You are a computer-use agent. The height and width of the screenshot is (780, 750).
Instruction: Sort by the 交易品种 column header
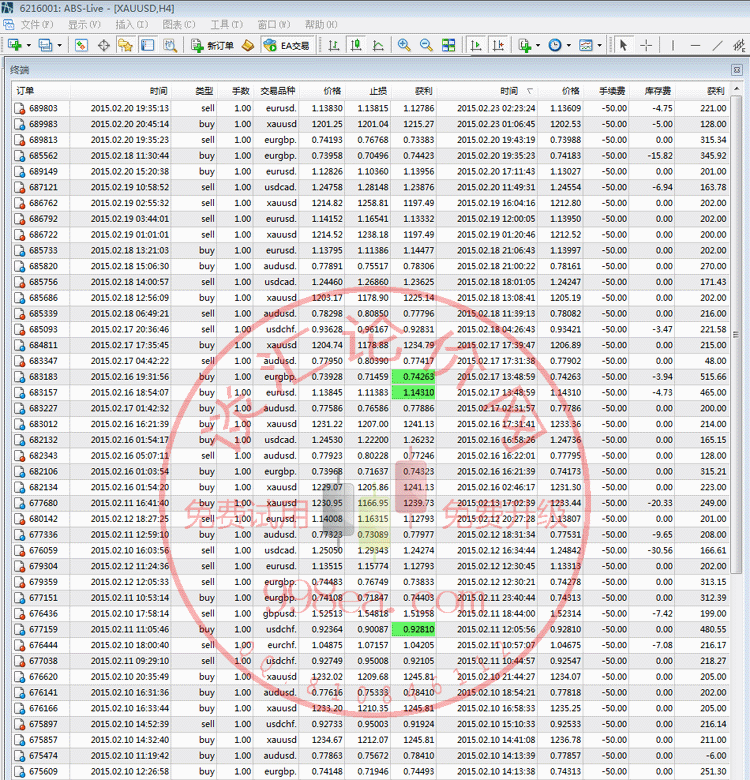[x=277, y=90]
